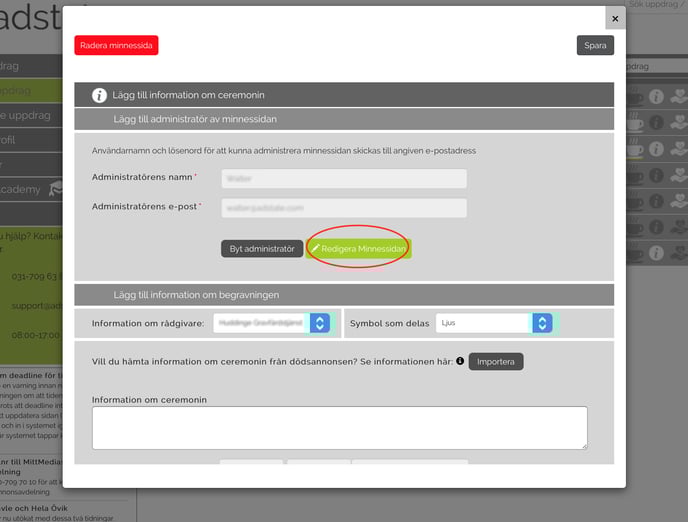Open Redigera Minnessidan green button
Image resolution: width=688 pixels, height=522 pixels.
(x=358, y=249)
